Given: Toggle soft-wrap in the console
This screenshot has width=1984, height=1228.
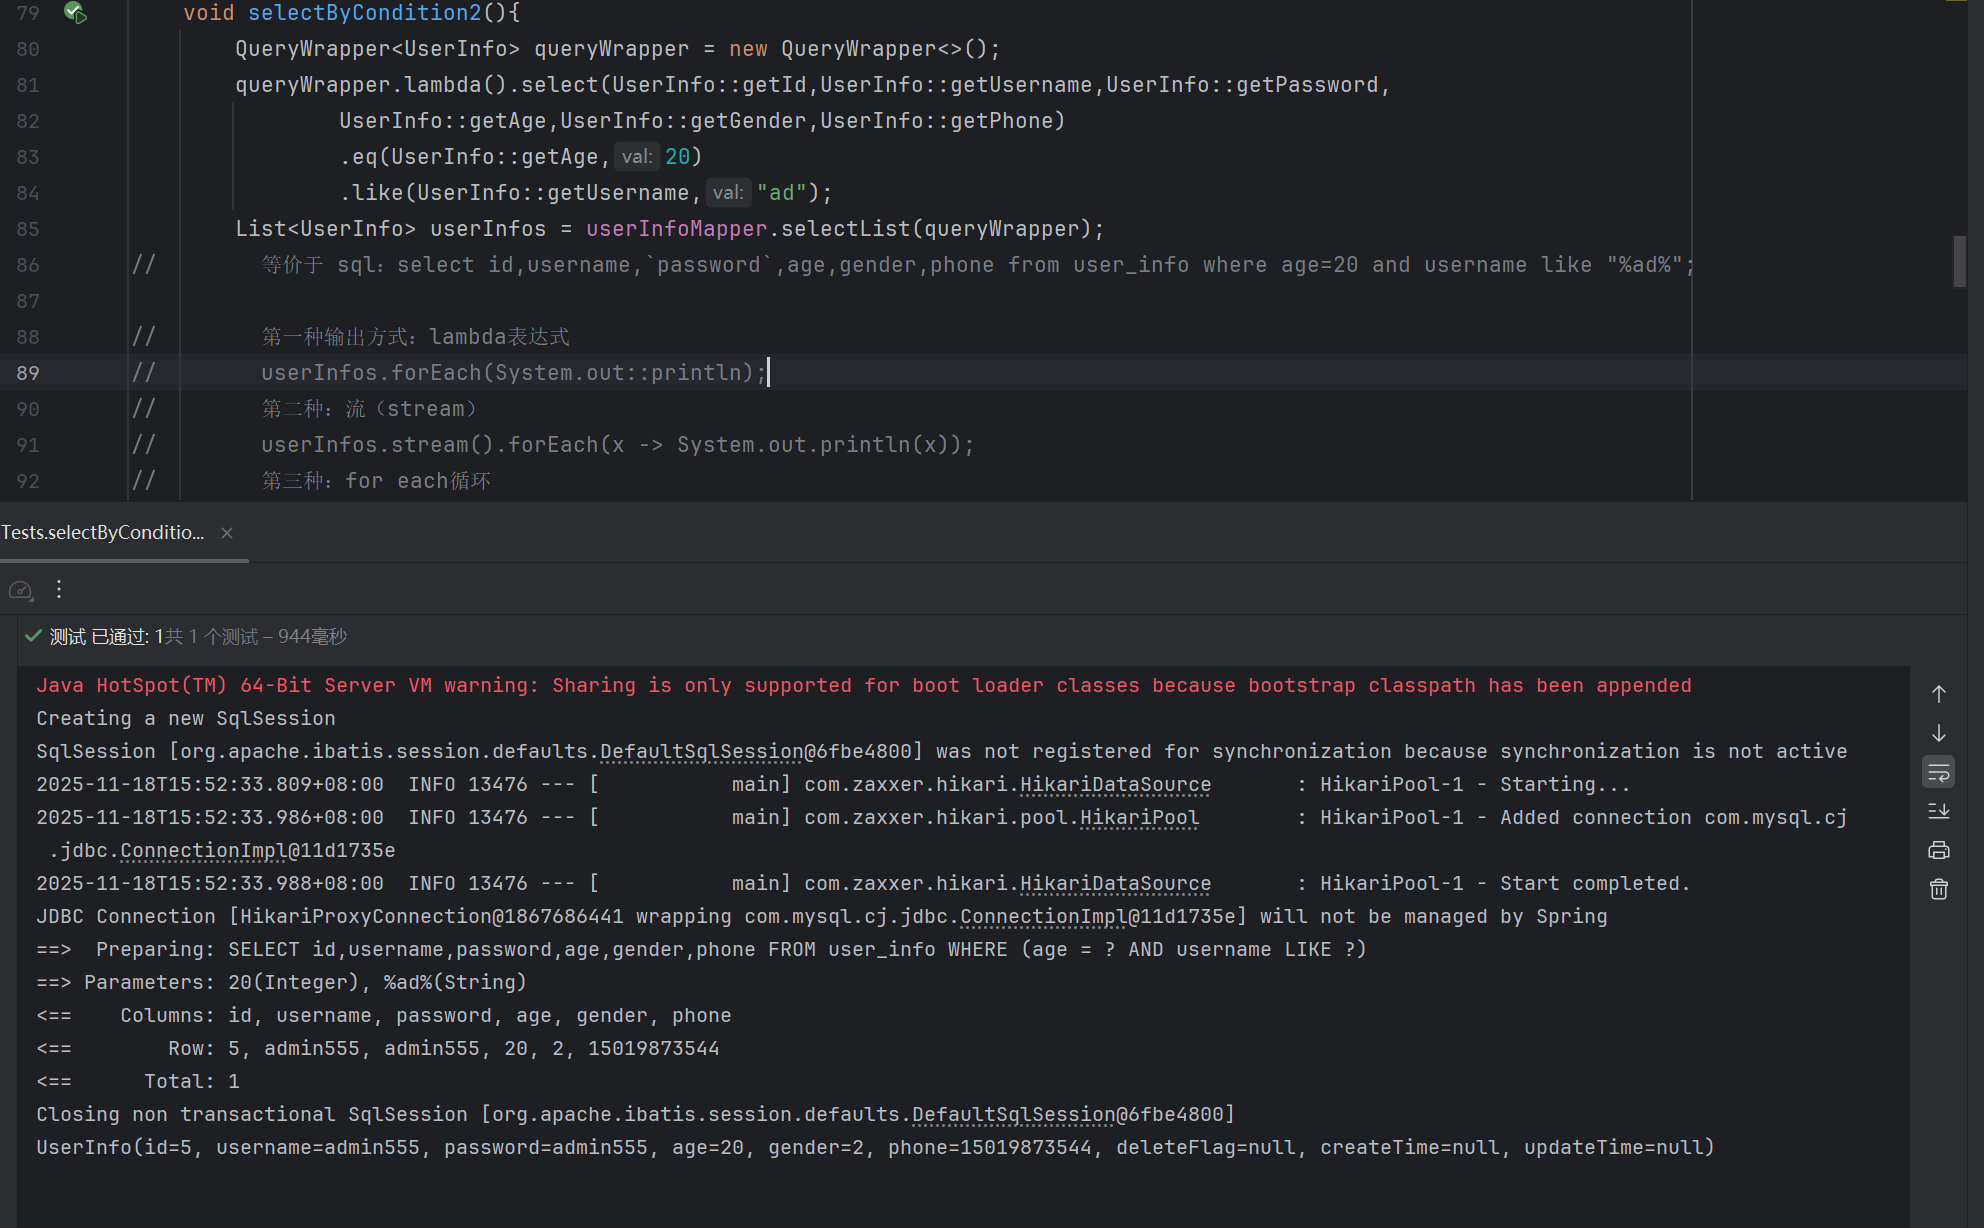Looking at the screenshot, I should pos(1938,772).
